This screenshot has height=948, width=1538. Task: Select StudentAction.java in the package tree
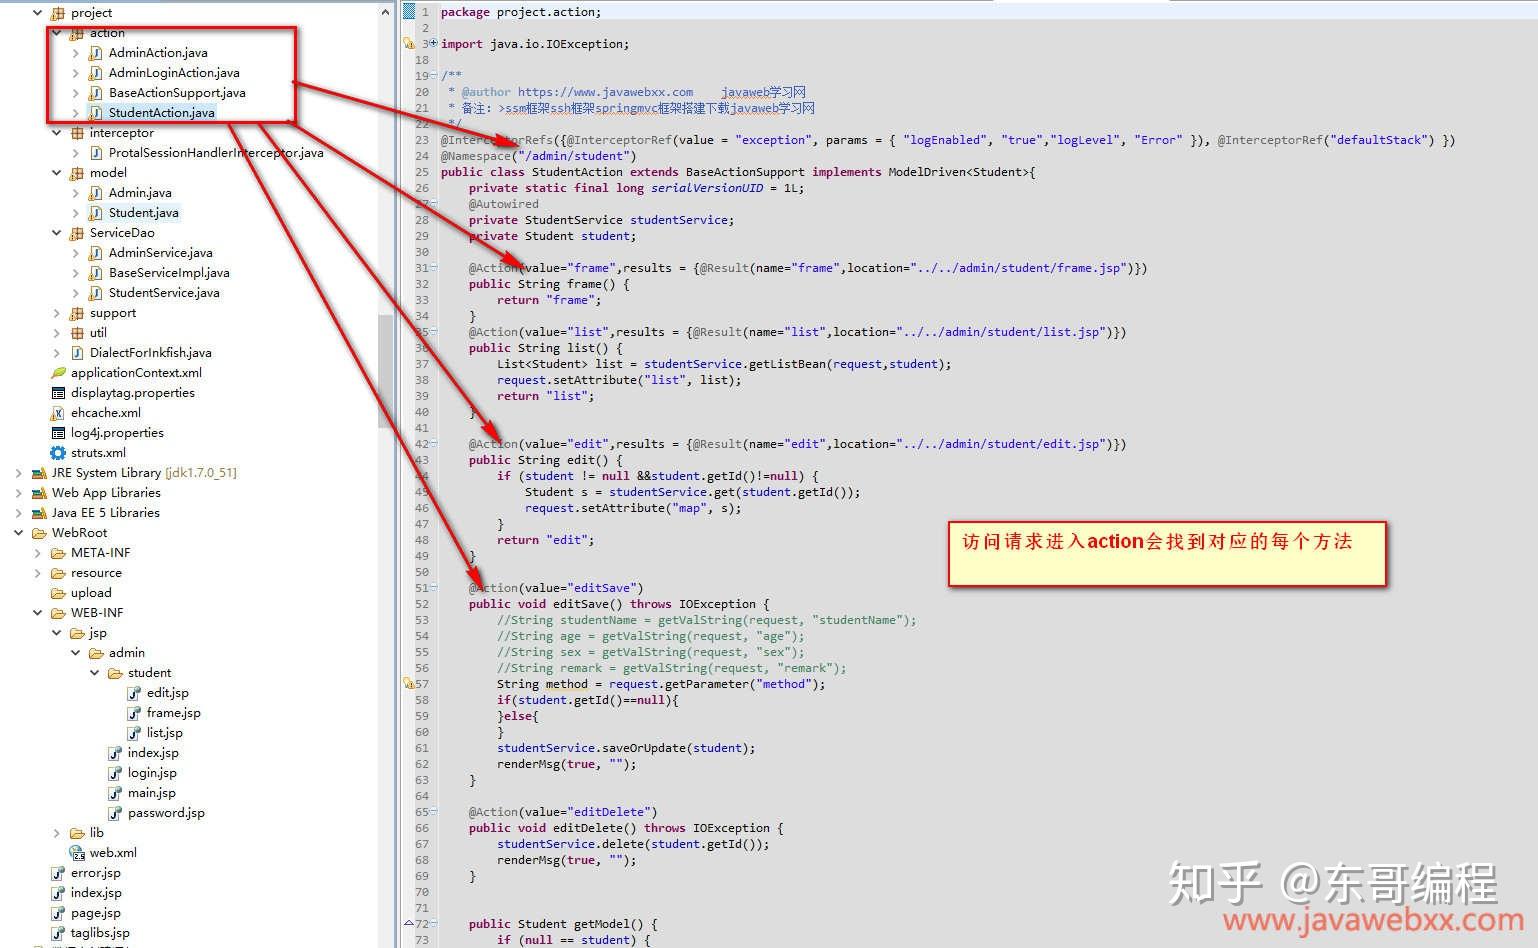[162, 113]
